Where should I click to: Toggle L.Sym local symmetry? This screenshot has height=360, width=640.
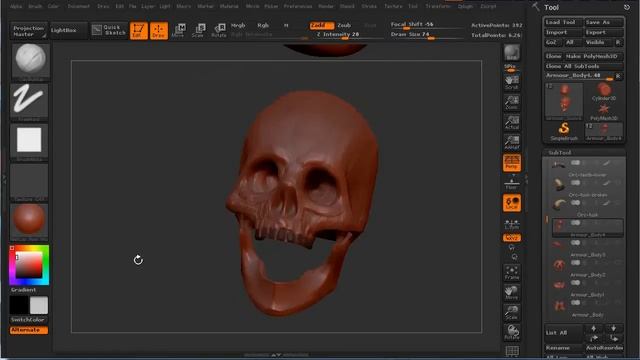pyautogui.click(x=511, y=224)
